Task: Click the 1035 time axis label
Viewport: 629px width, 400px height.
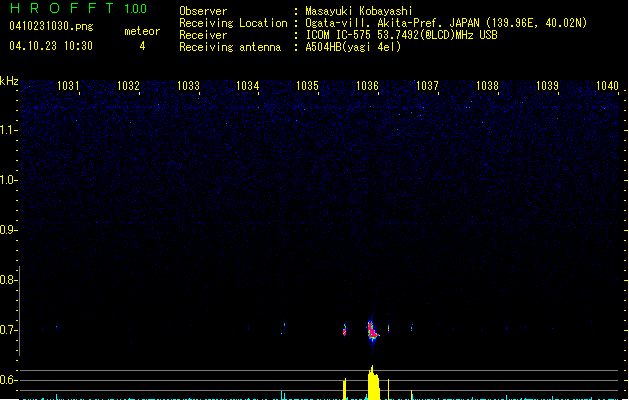Action: point(307,86)
